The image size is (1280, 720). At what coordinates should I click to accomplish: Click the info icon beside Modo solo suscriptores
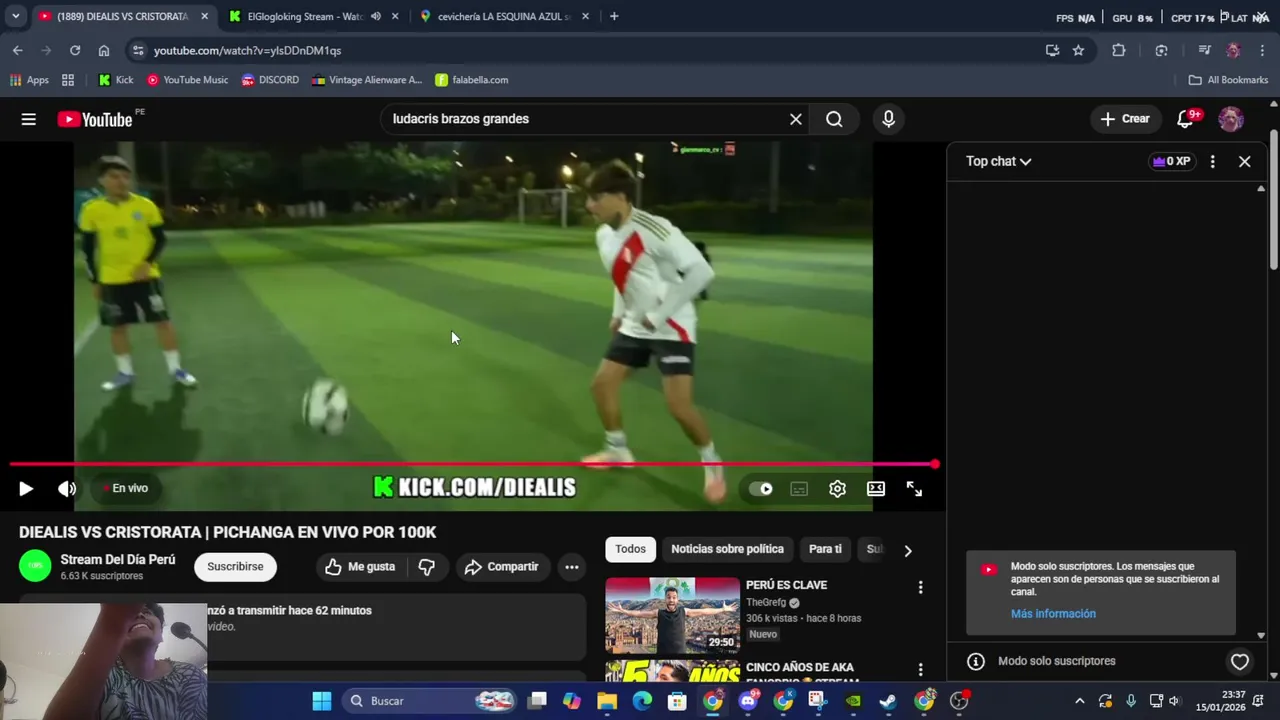(976, 661)
